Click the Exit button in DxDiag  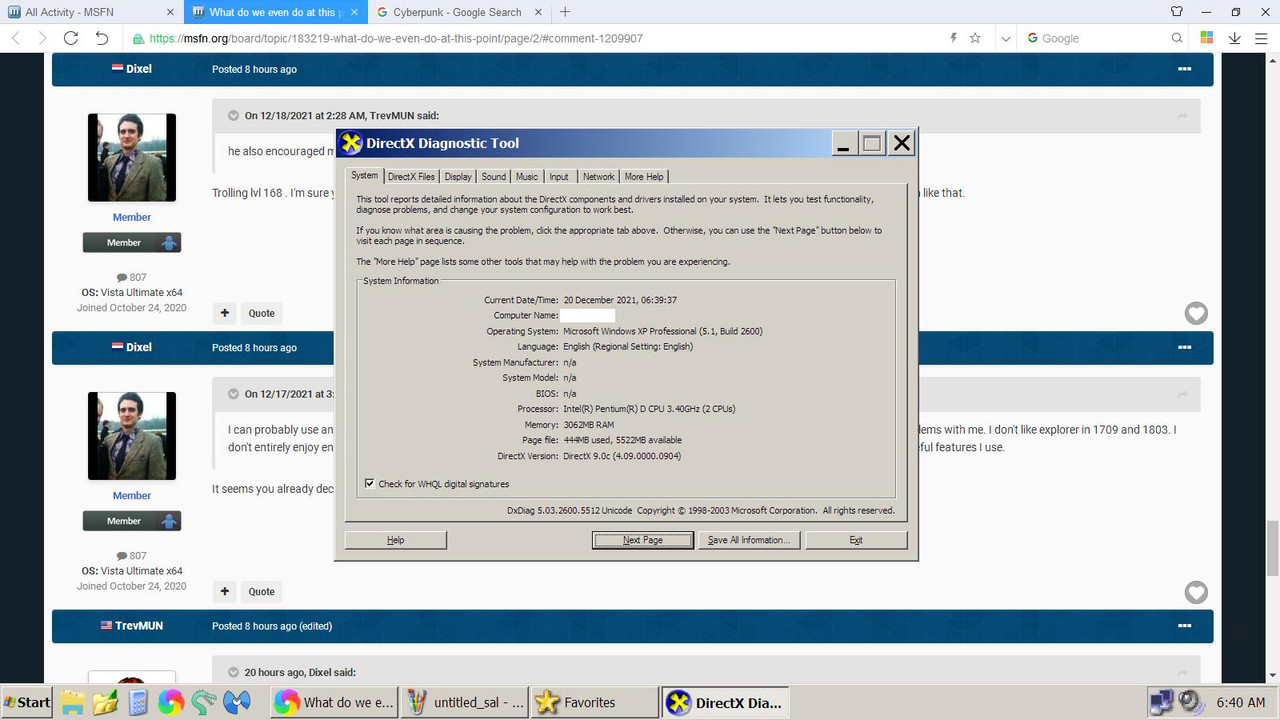pyautogui.click(x=856, y=540)
